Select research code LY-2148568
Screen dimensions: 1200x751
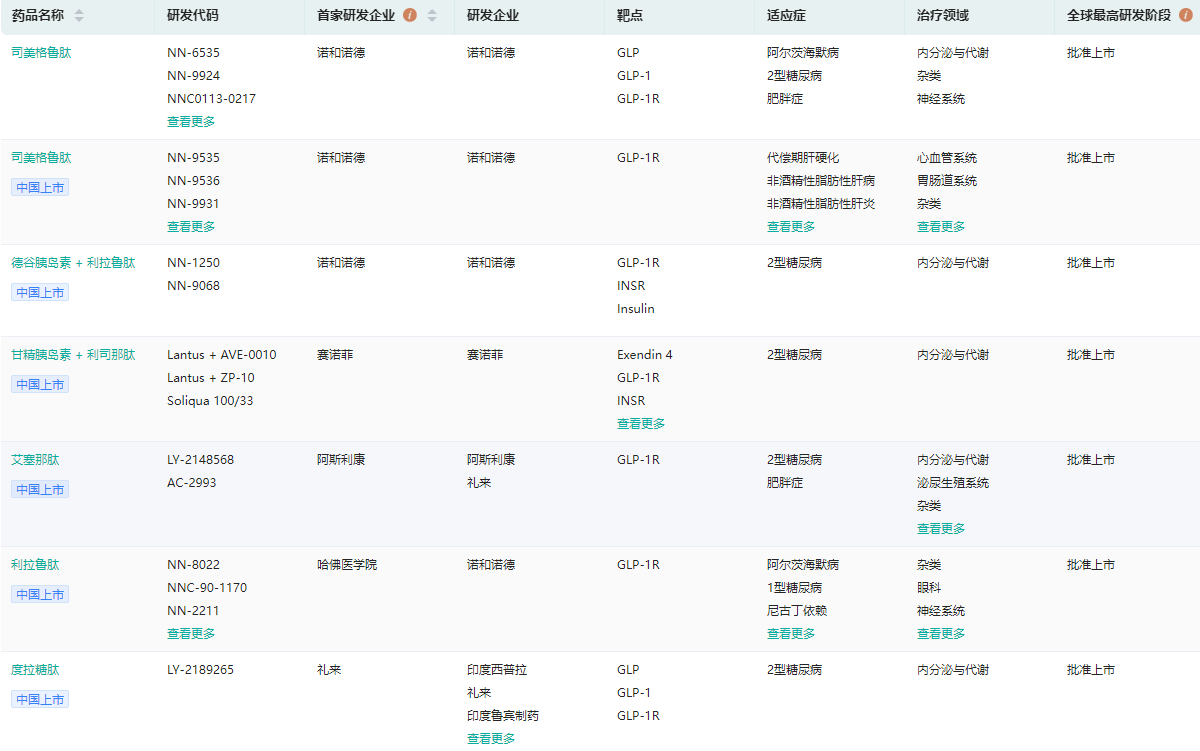click(x=198, y=460)
